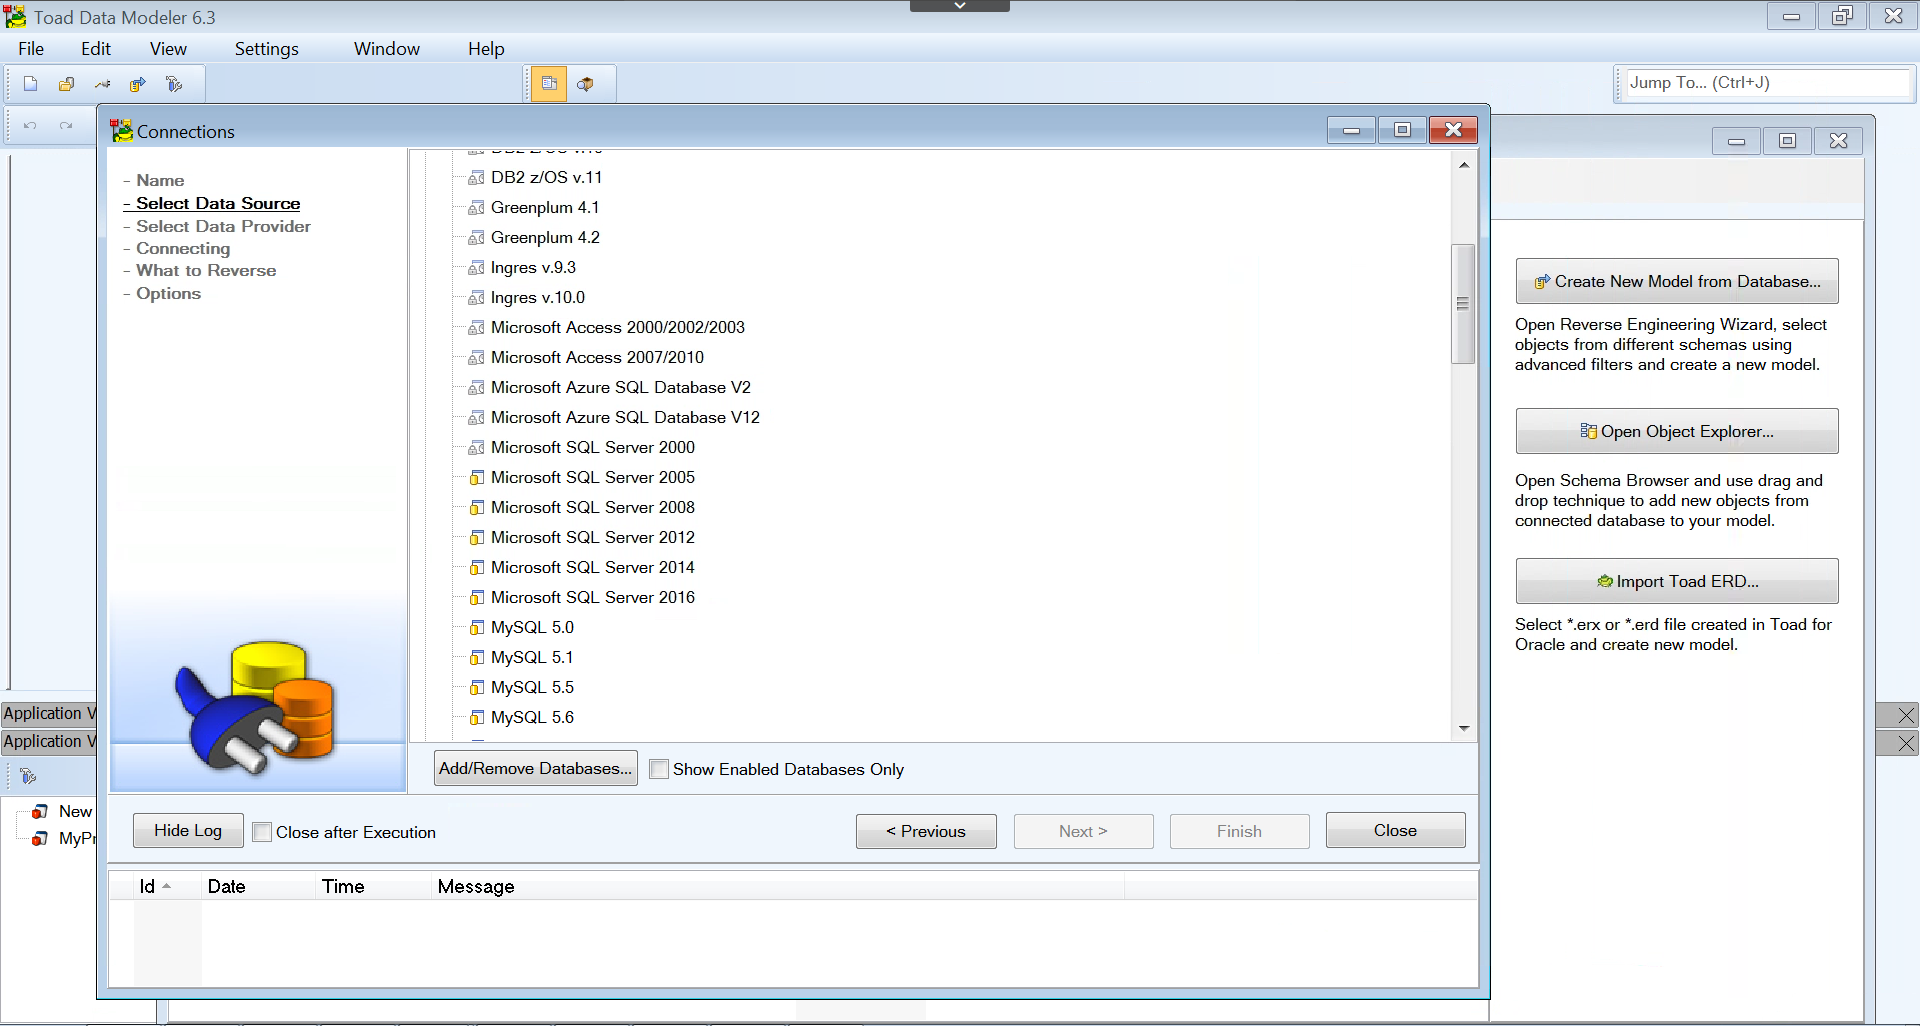Click the disabled icon beside Ingres v.9.3

click(x=477, y=268)
